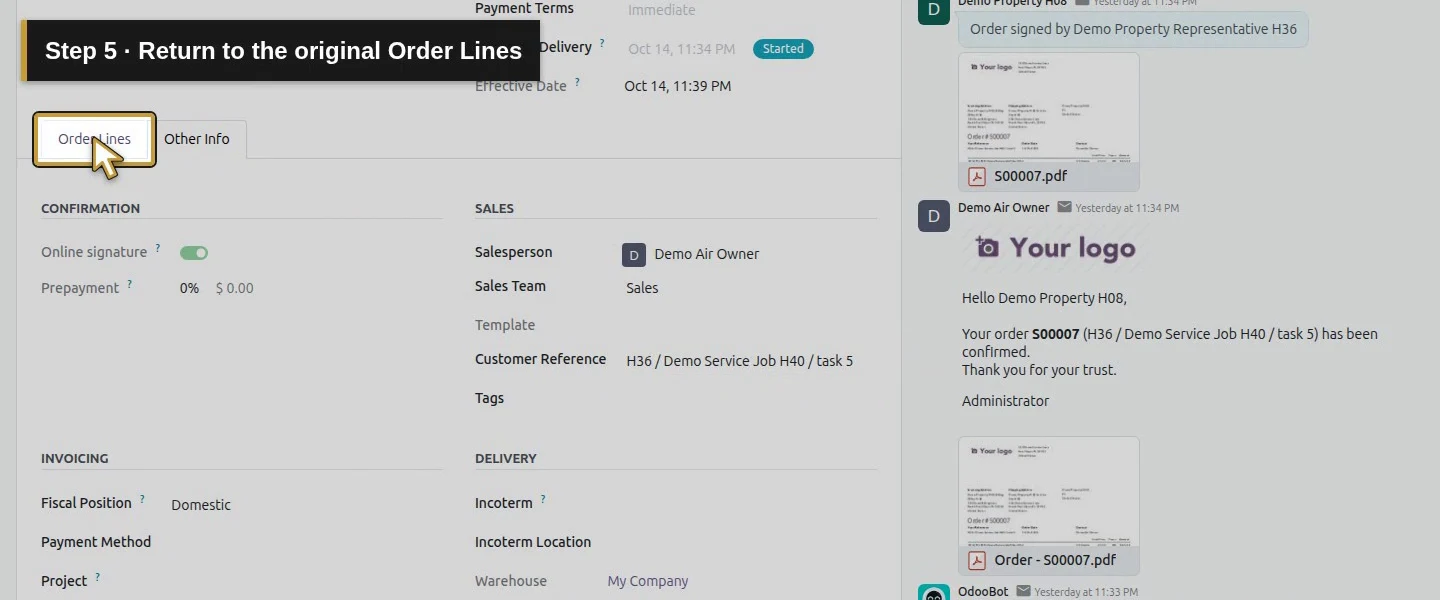The height and width of the screenshot is (600, 1440).
Task: Click the Demo Air Owner chatter avatar
Action: [934, 216]
